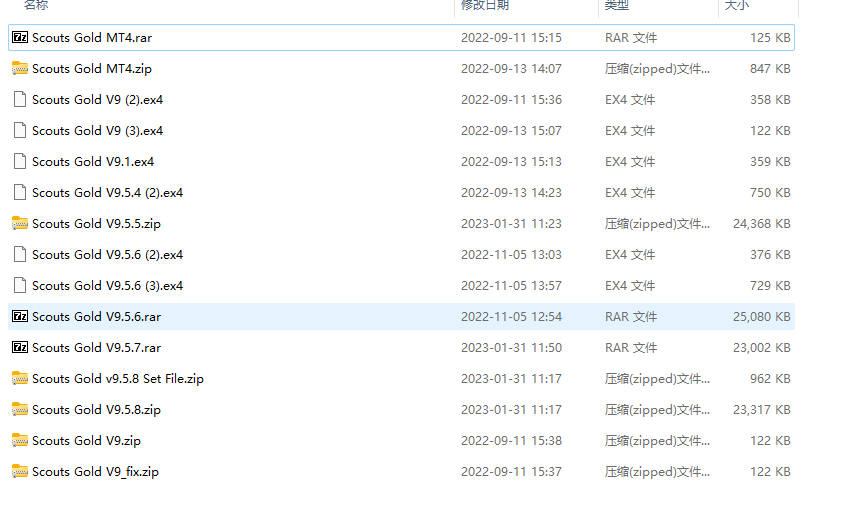Click the Scouts Gold V9.5.6 (3).ex4 file icon

tap(20, 285)
